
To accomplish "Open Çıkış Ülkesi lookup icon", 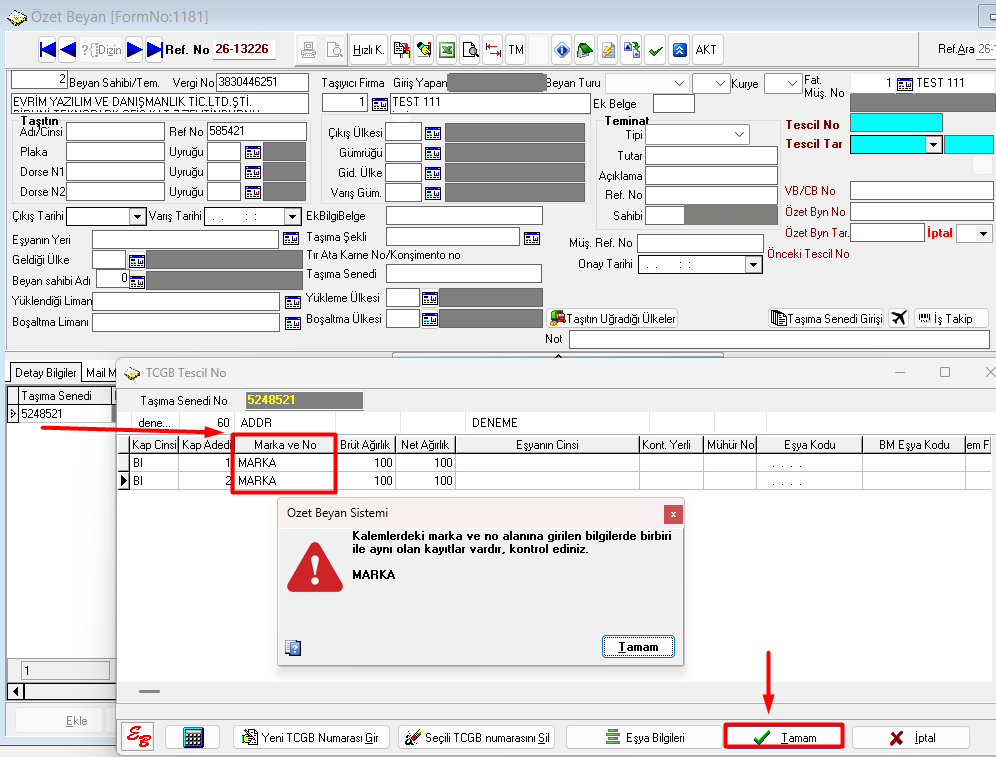I will 433,133.
